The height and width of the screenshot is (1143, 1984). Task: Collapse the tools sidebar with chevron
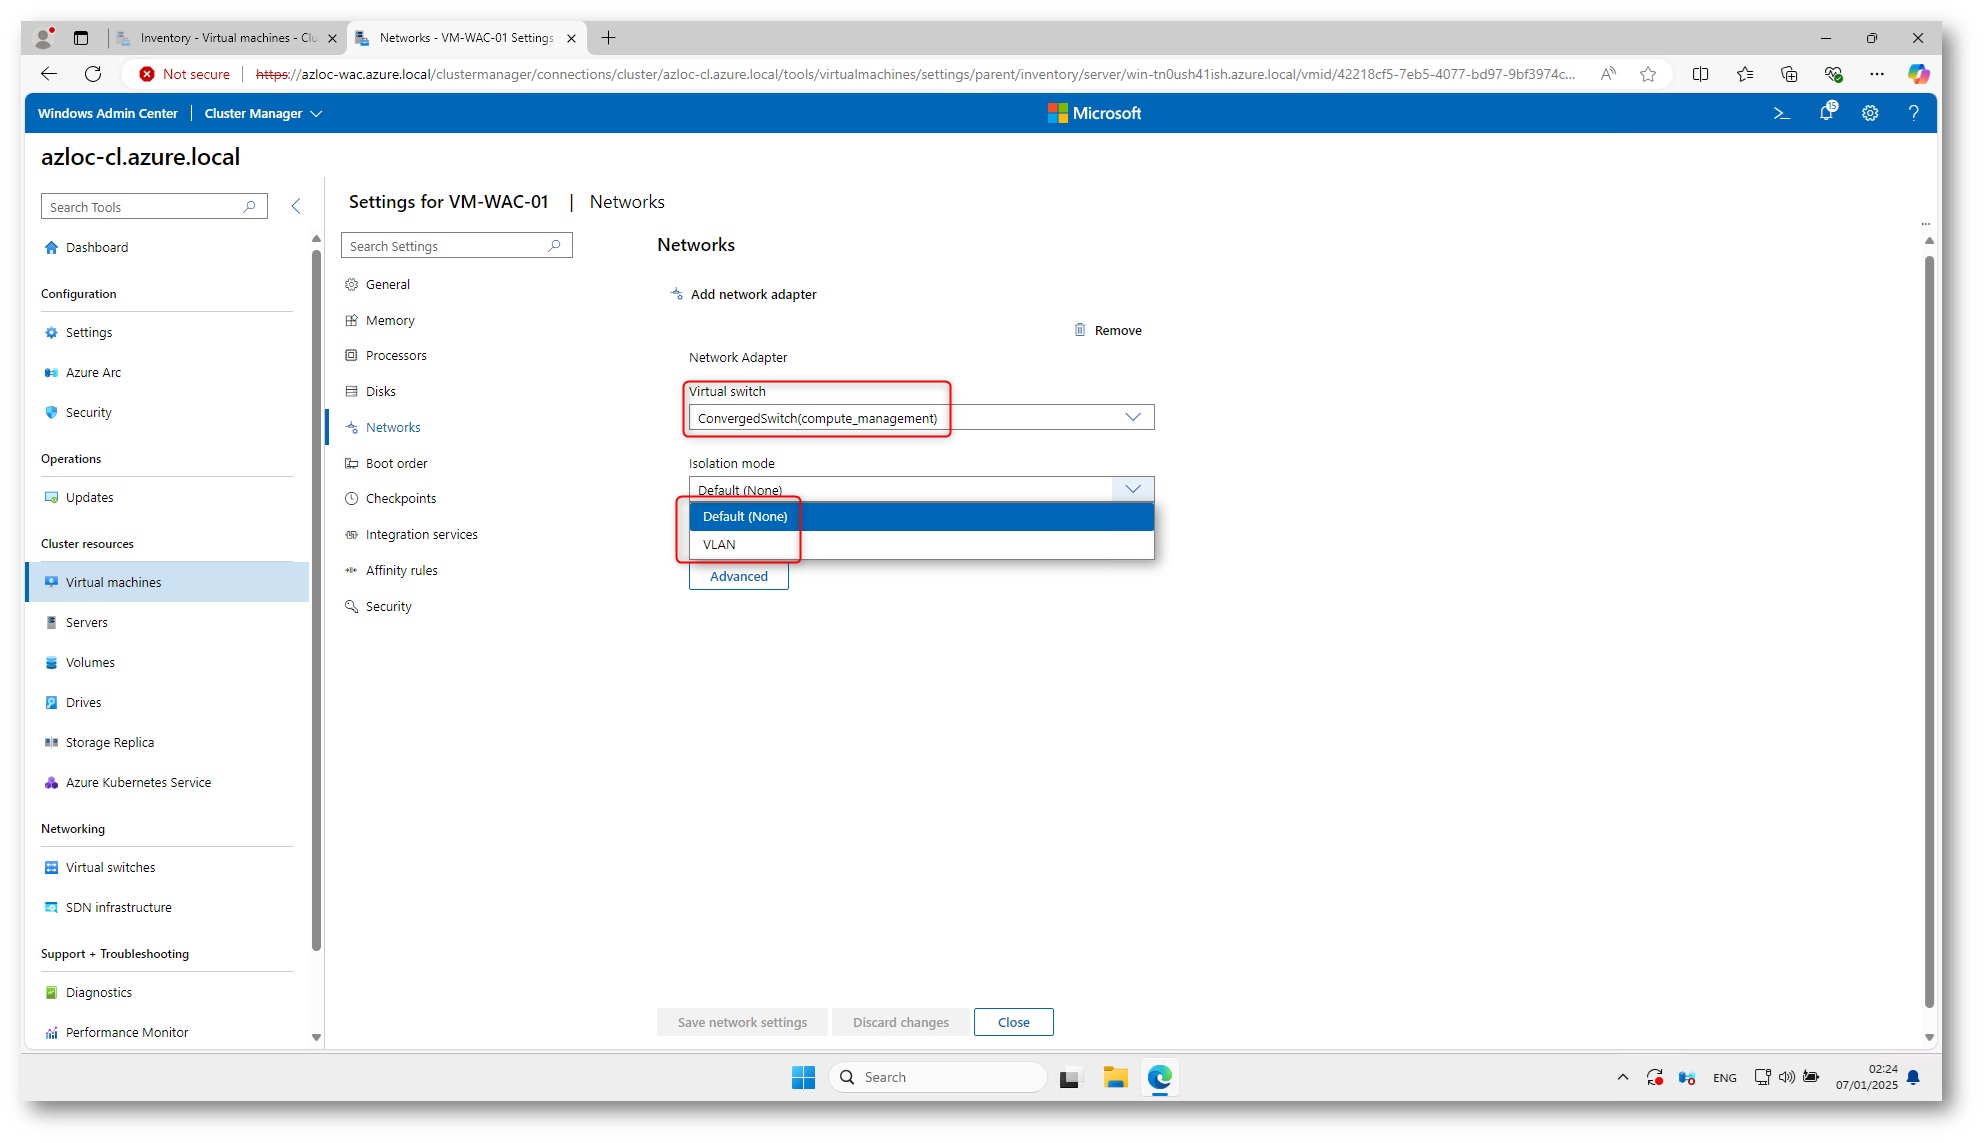click(x=296, y=206)
